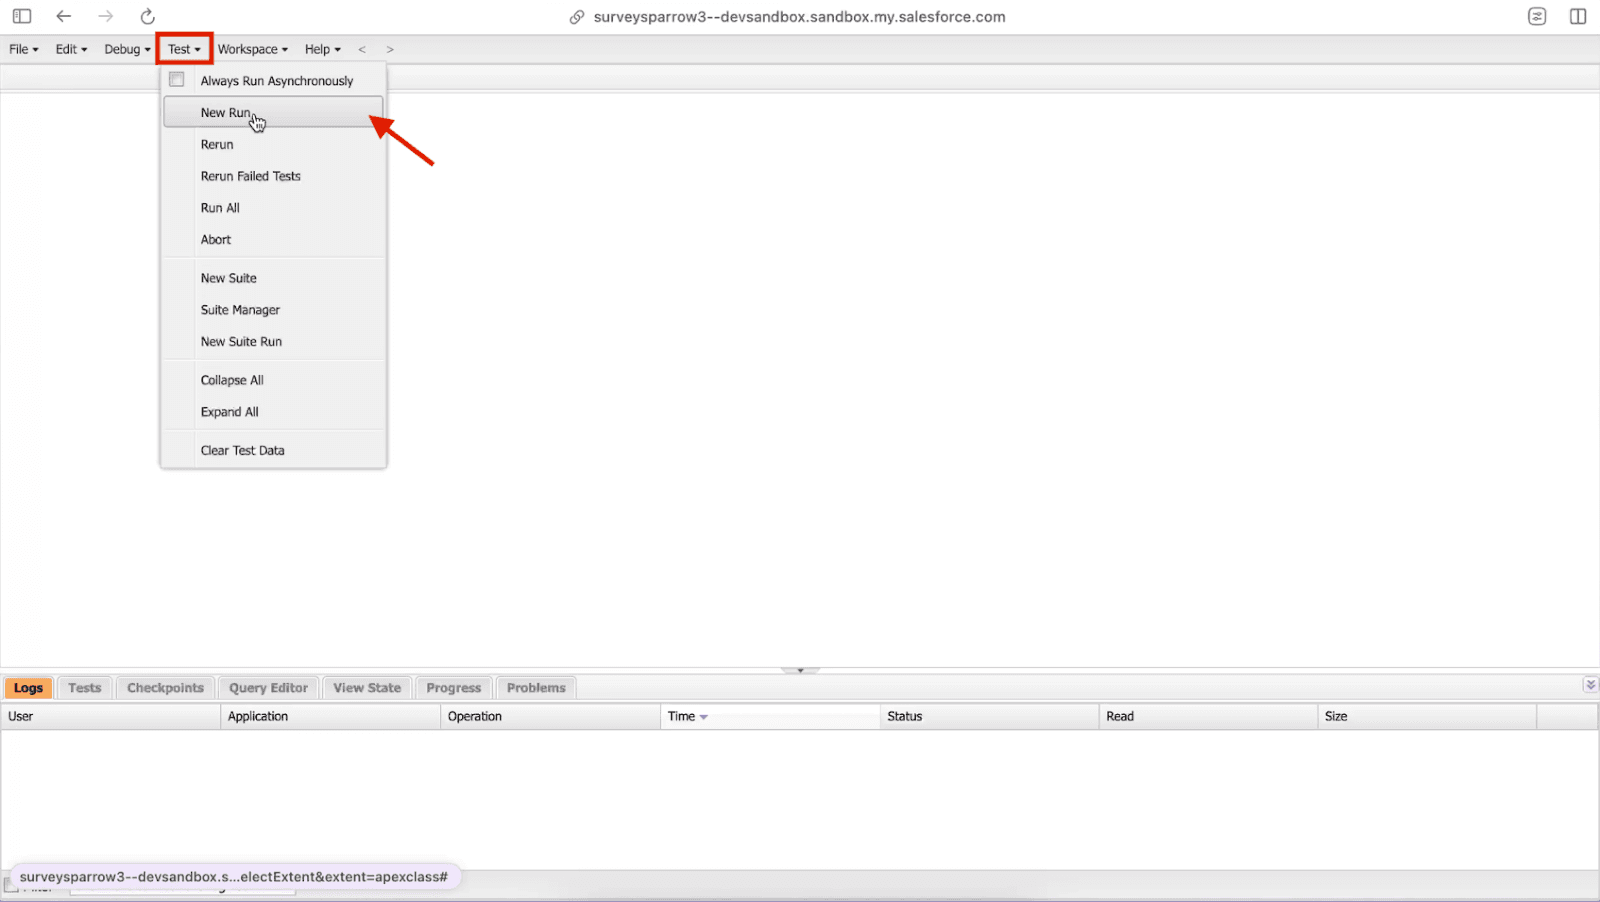Choose Run All in the Test menu
Screen dimensions: 1600x902
pyautogui.click(x=220, y=208)
